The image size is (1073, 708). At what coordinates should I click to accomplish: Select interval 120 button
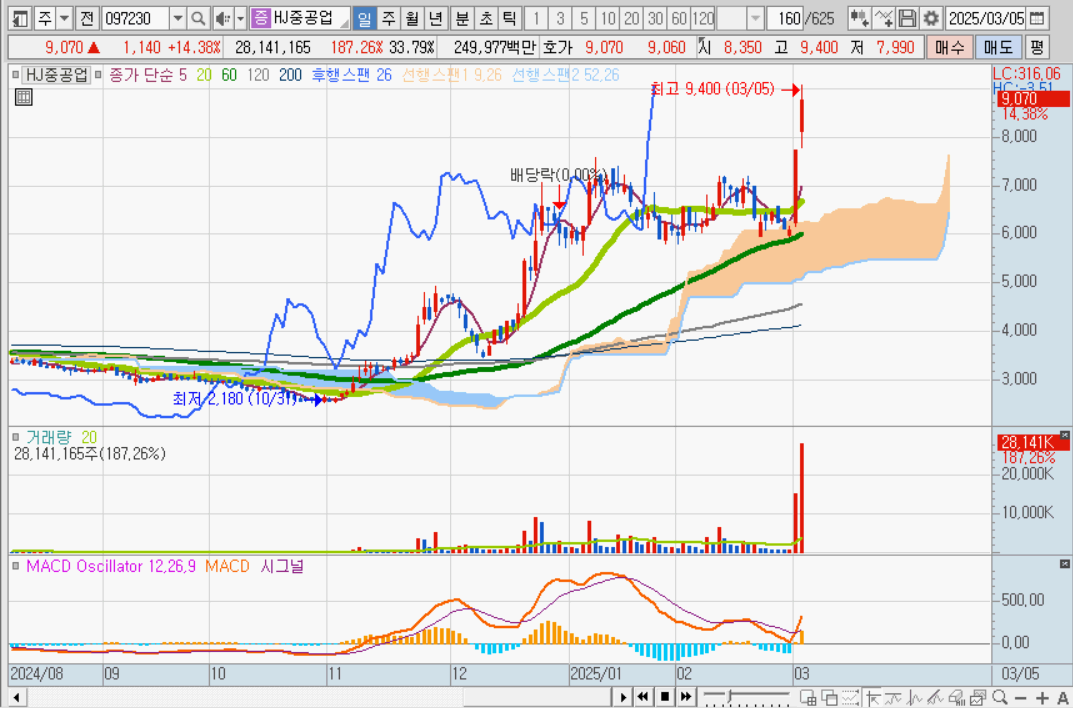click(703, 18)
